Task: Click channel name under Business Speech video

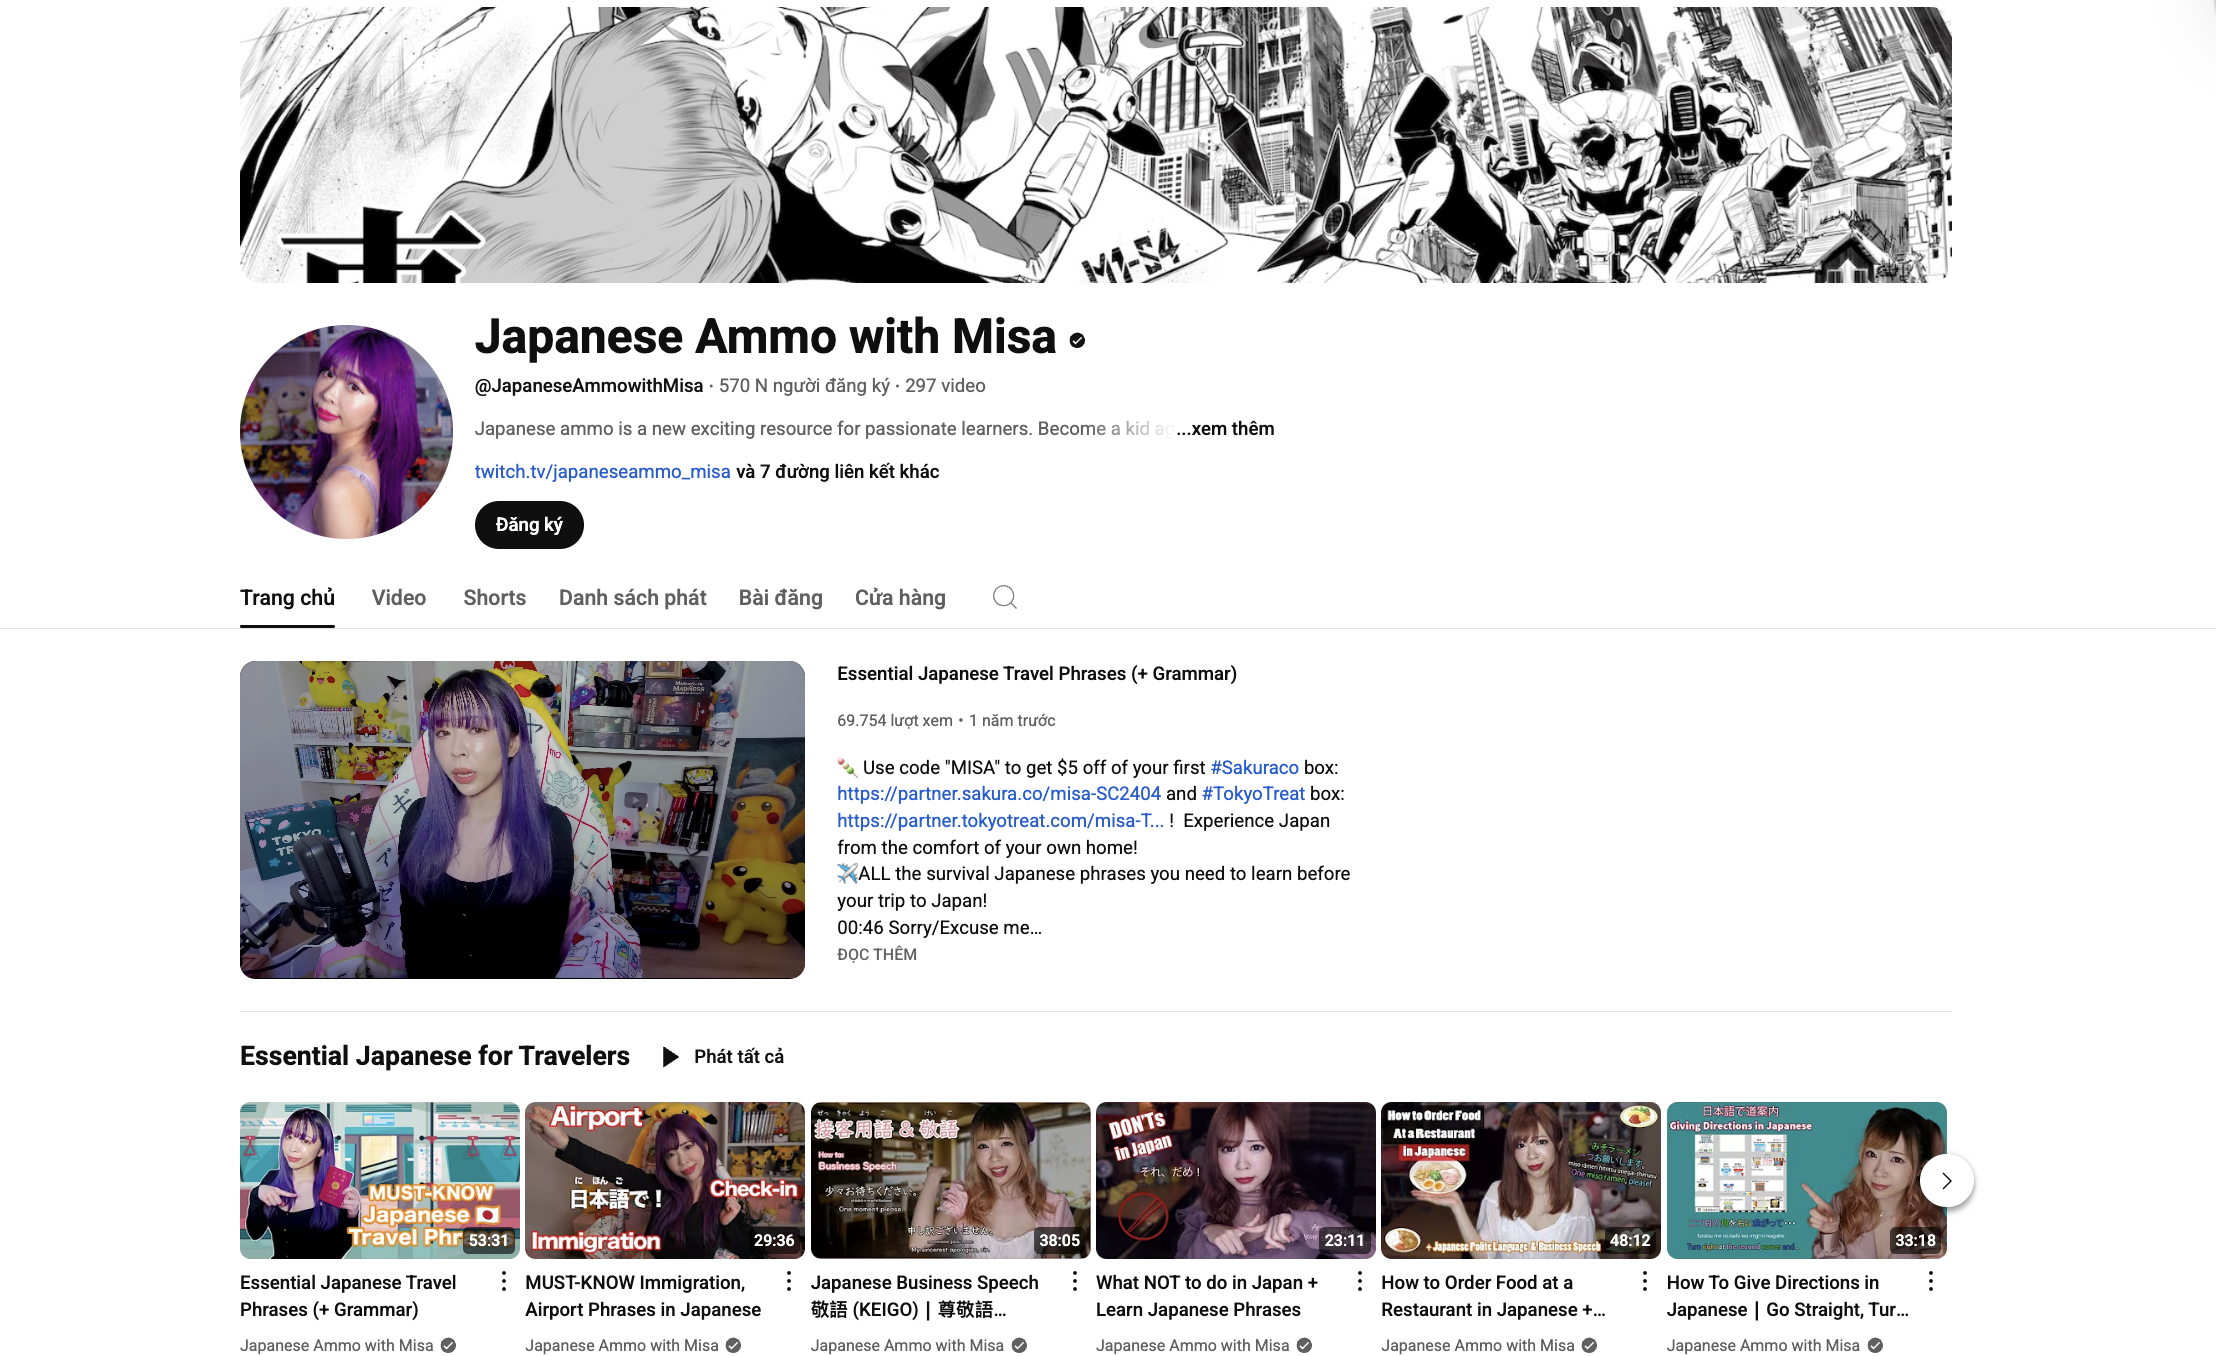Action: point(907,1346)
